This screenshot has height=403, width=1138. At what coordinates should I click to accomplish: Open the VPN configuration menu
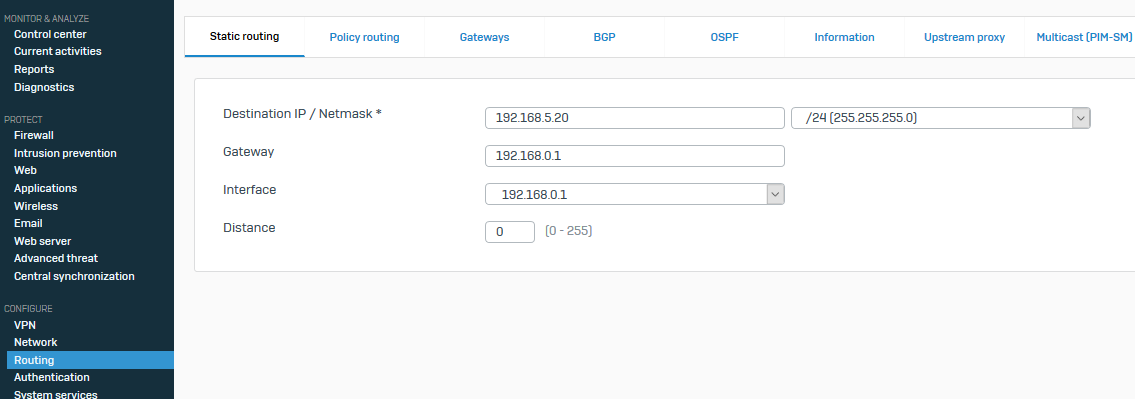[25, 325]
